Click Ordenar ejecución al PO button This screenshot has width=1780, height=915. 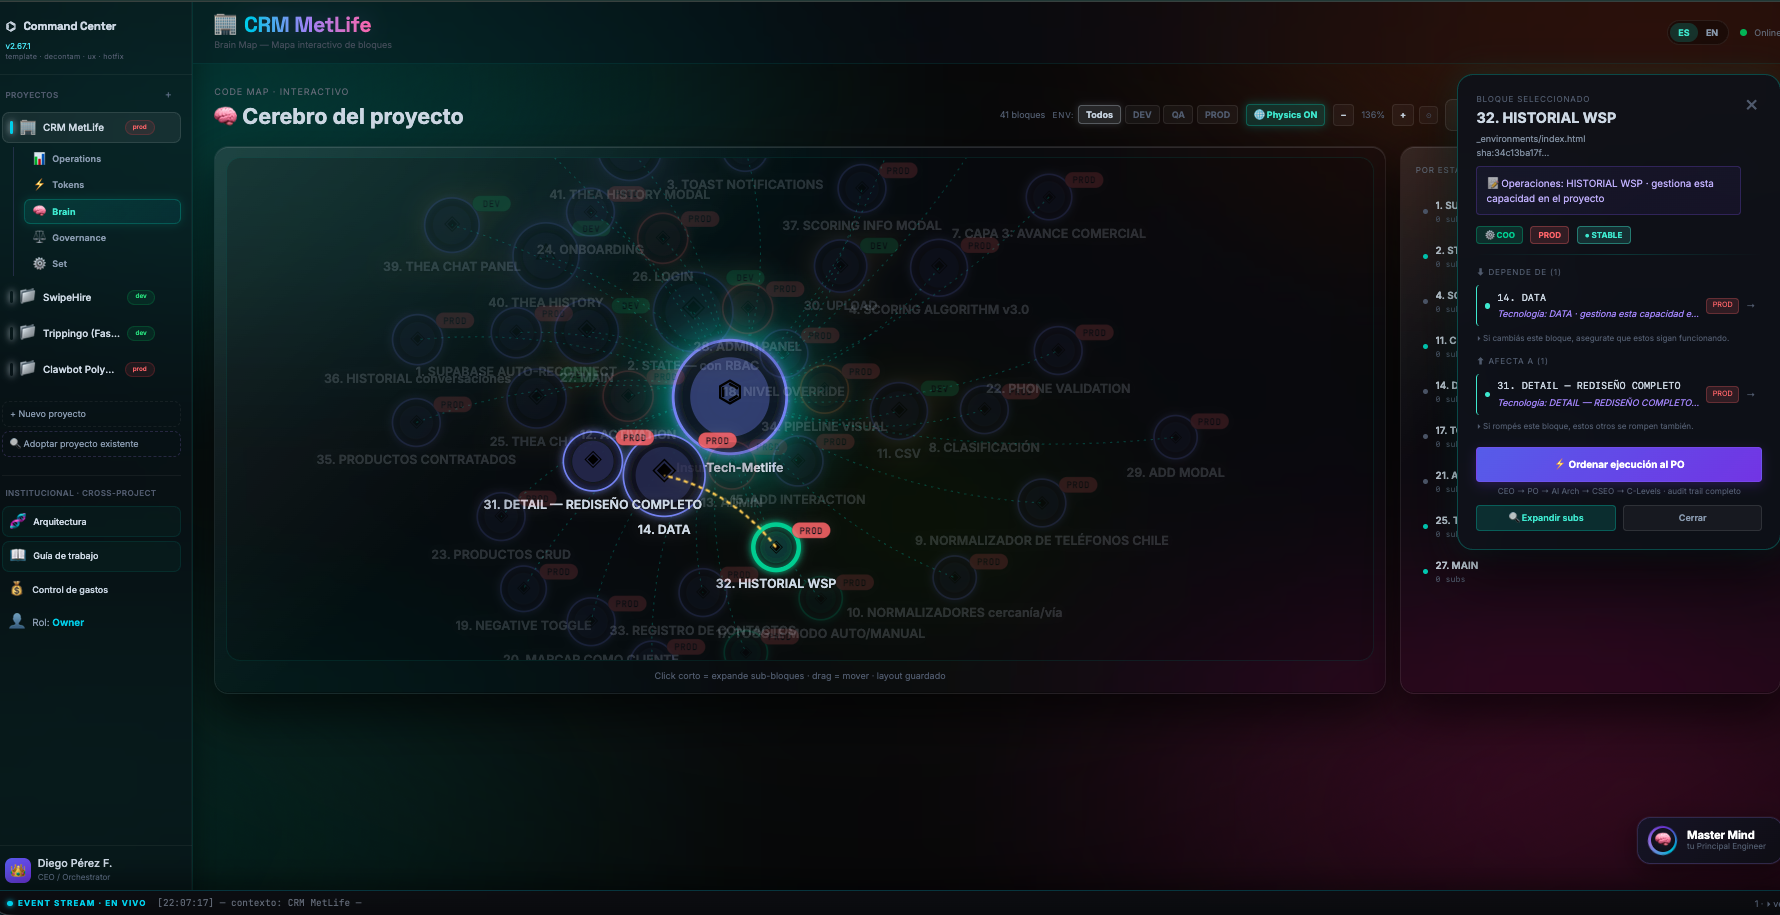click(x=1618, y=465)
